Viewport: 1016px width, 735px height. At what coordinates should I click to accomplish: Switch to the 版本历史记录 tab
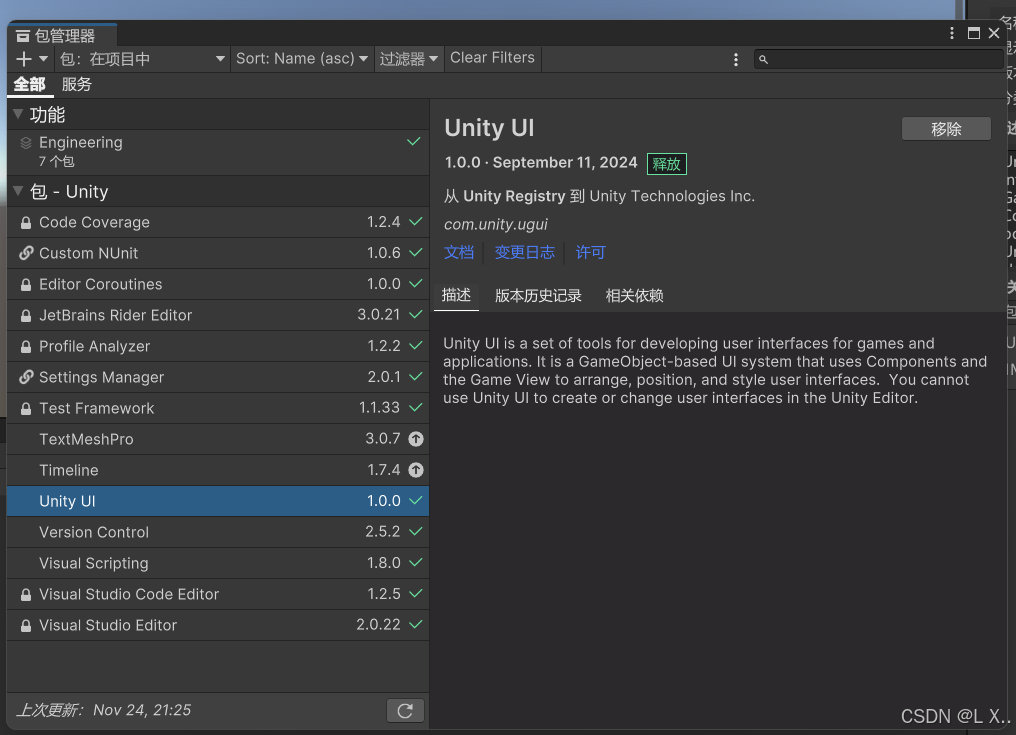pos(538,296)
